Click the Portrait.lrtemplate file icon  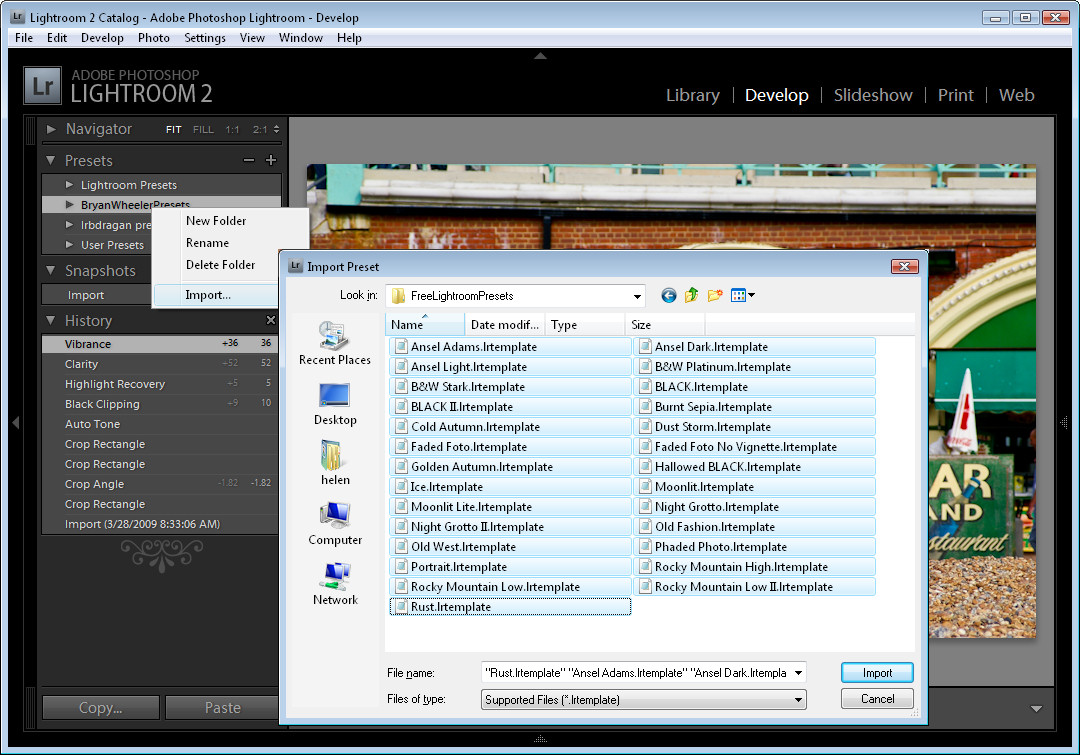(401, 567)
